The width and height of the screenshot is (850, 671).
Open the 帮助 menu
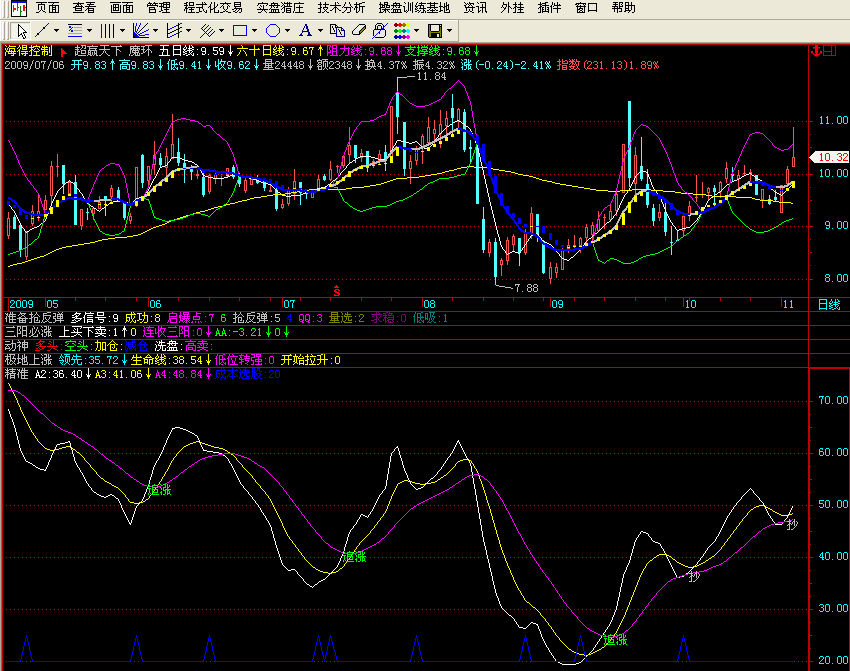[x=623, y=8]
